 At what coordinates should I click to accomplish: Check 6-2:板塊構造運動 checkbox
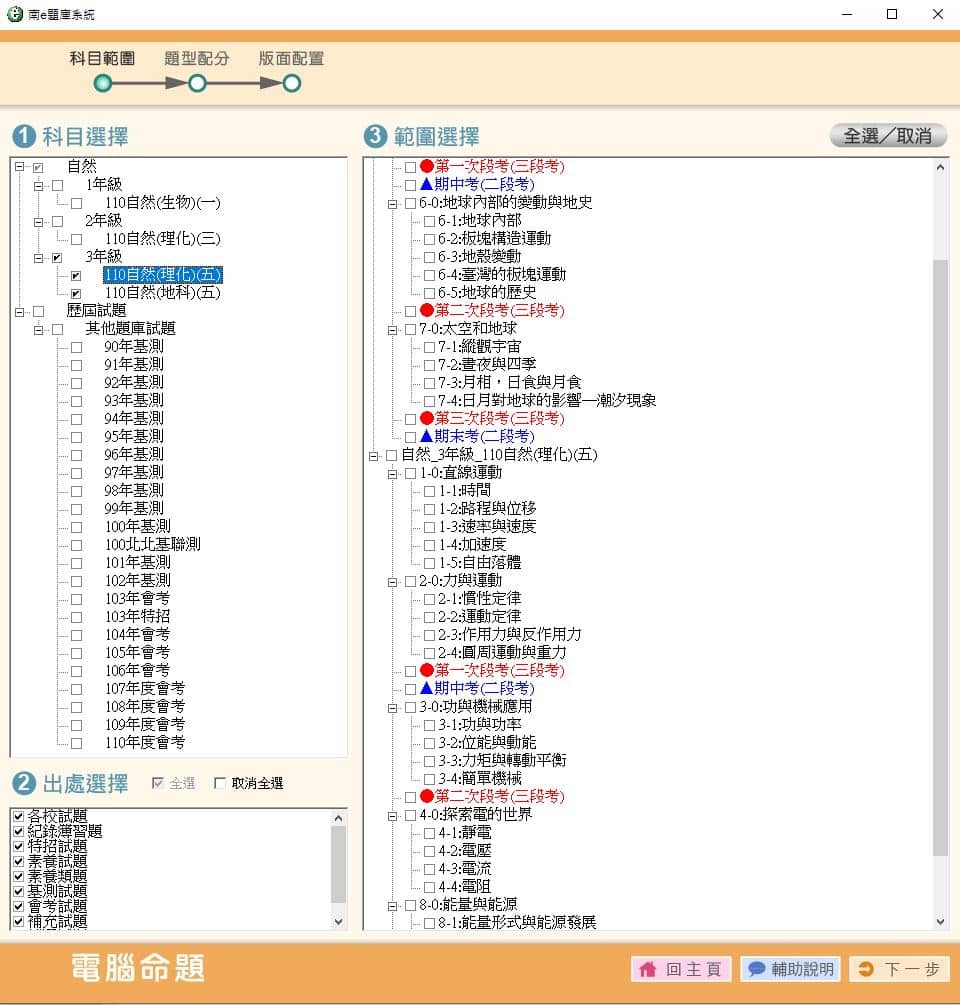click(x=429, y=239)
